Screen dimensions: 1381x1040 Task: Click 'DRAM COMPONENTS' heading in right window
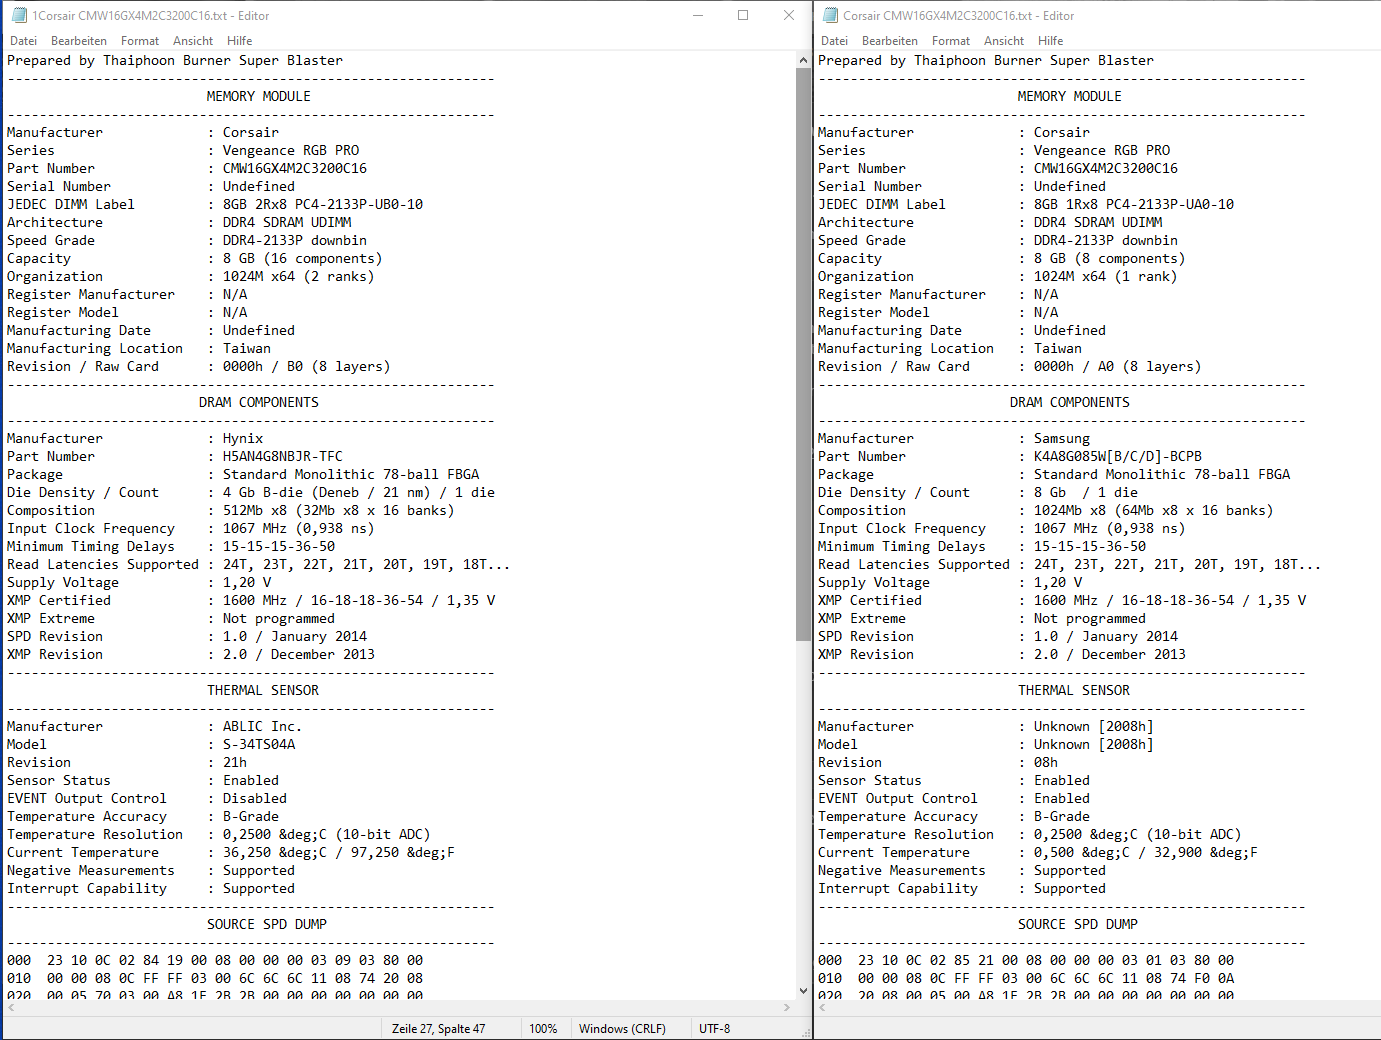tap(1070, 402)
